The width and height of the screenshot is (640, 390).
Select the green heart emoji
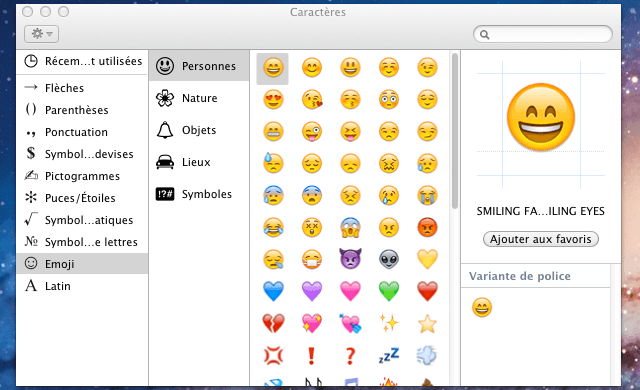[x=389, y=291]
